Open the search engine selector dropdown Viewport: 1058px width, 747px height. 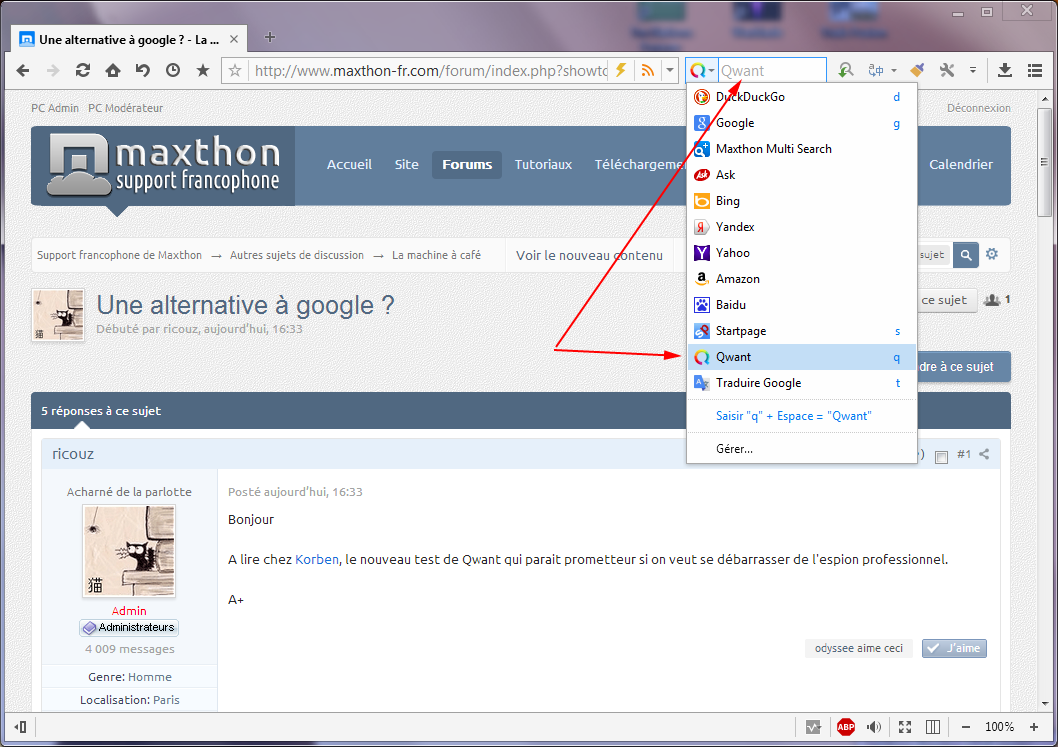tap(702, 70)
